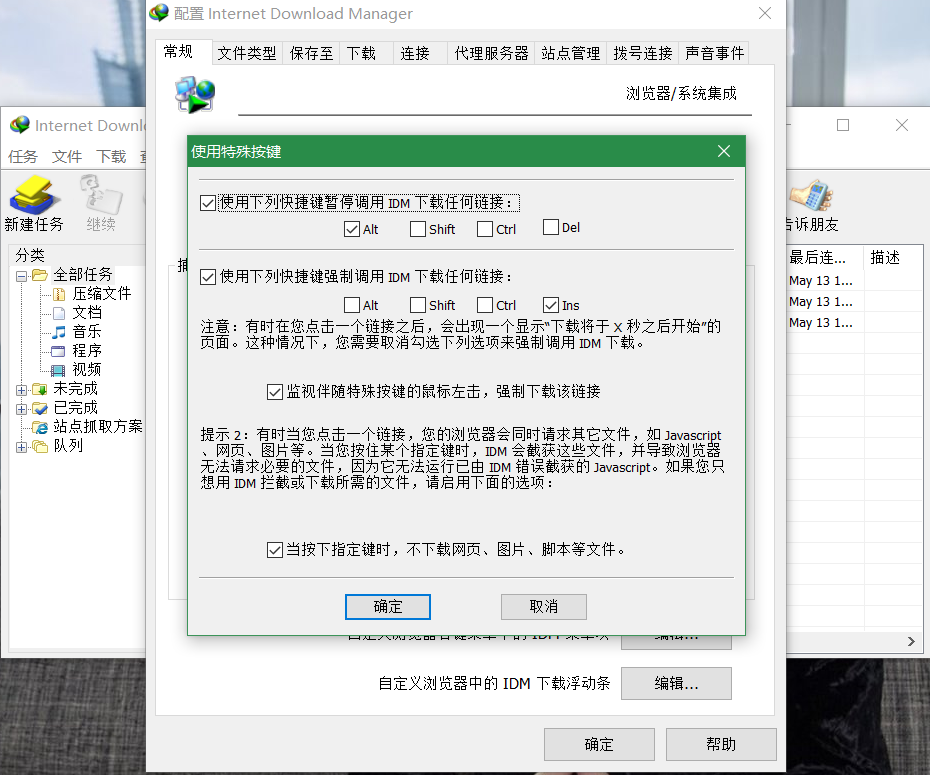Click the 继续 resume toolbar icon
930x775 pixels.
click(x=101, y=193)
